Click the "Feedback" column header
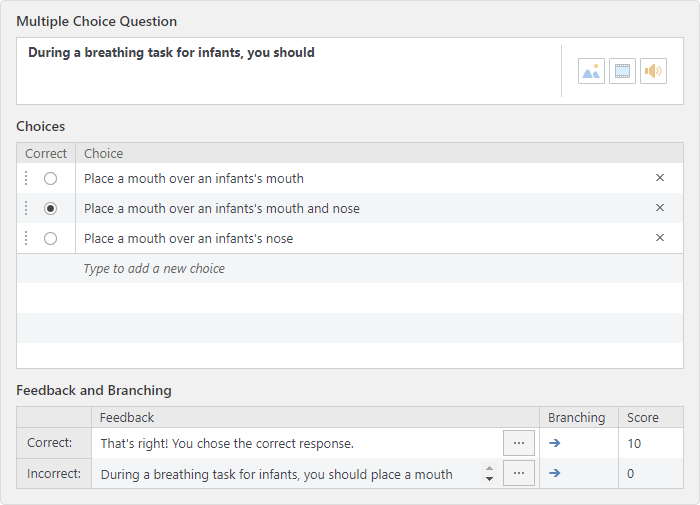Image resolution: width=700 pixels, height=505 pixels. (127, 417)
